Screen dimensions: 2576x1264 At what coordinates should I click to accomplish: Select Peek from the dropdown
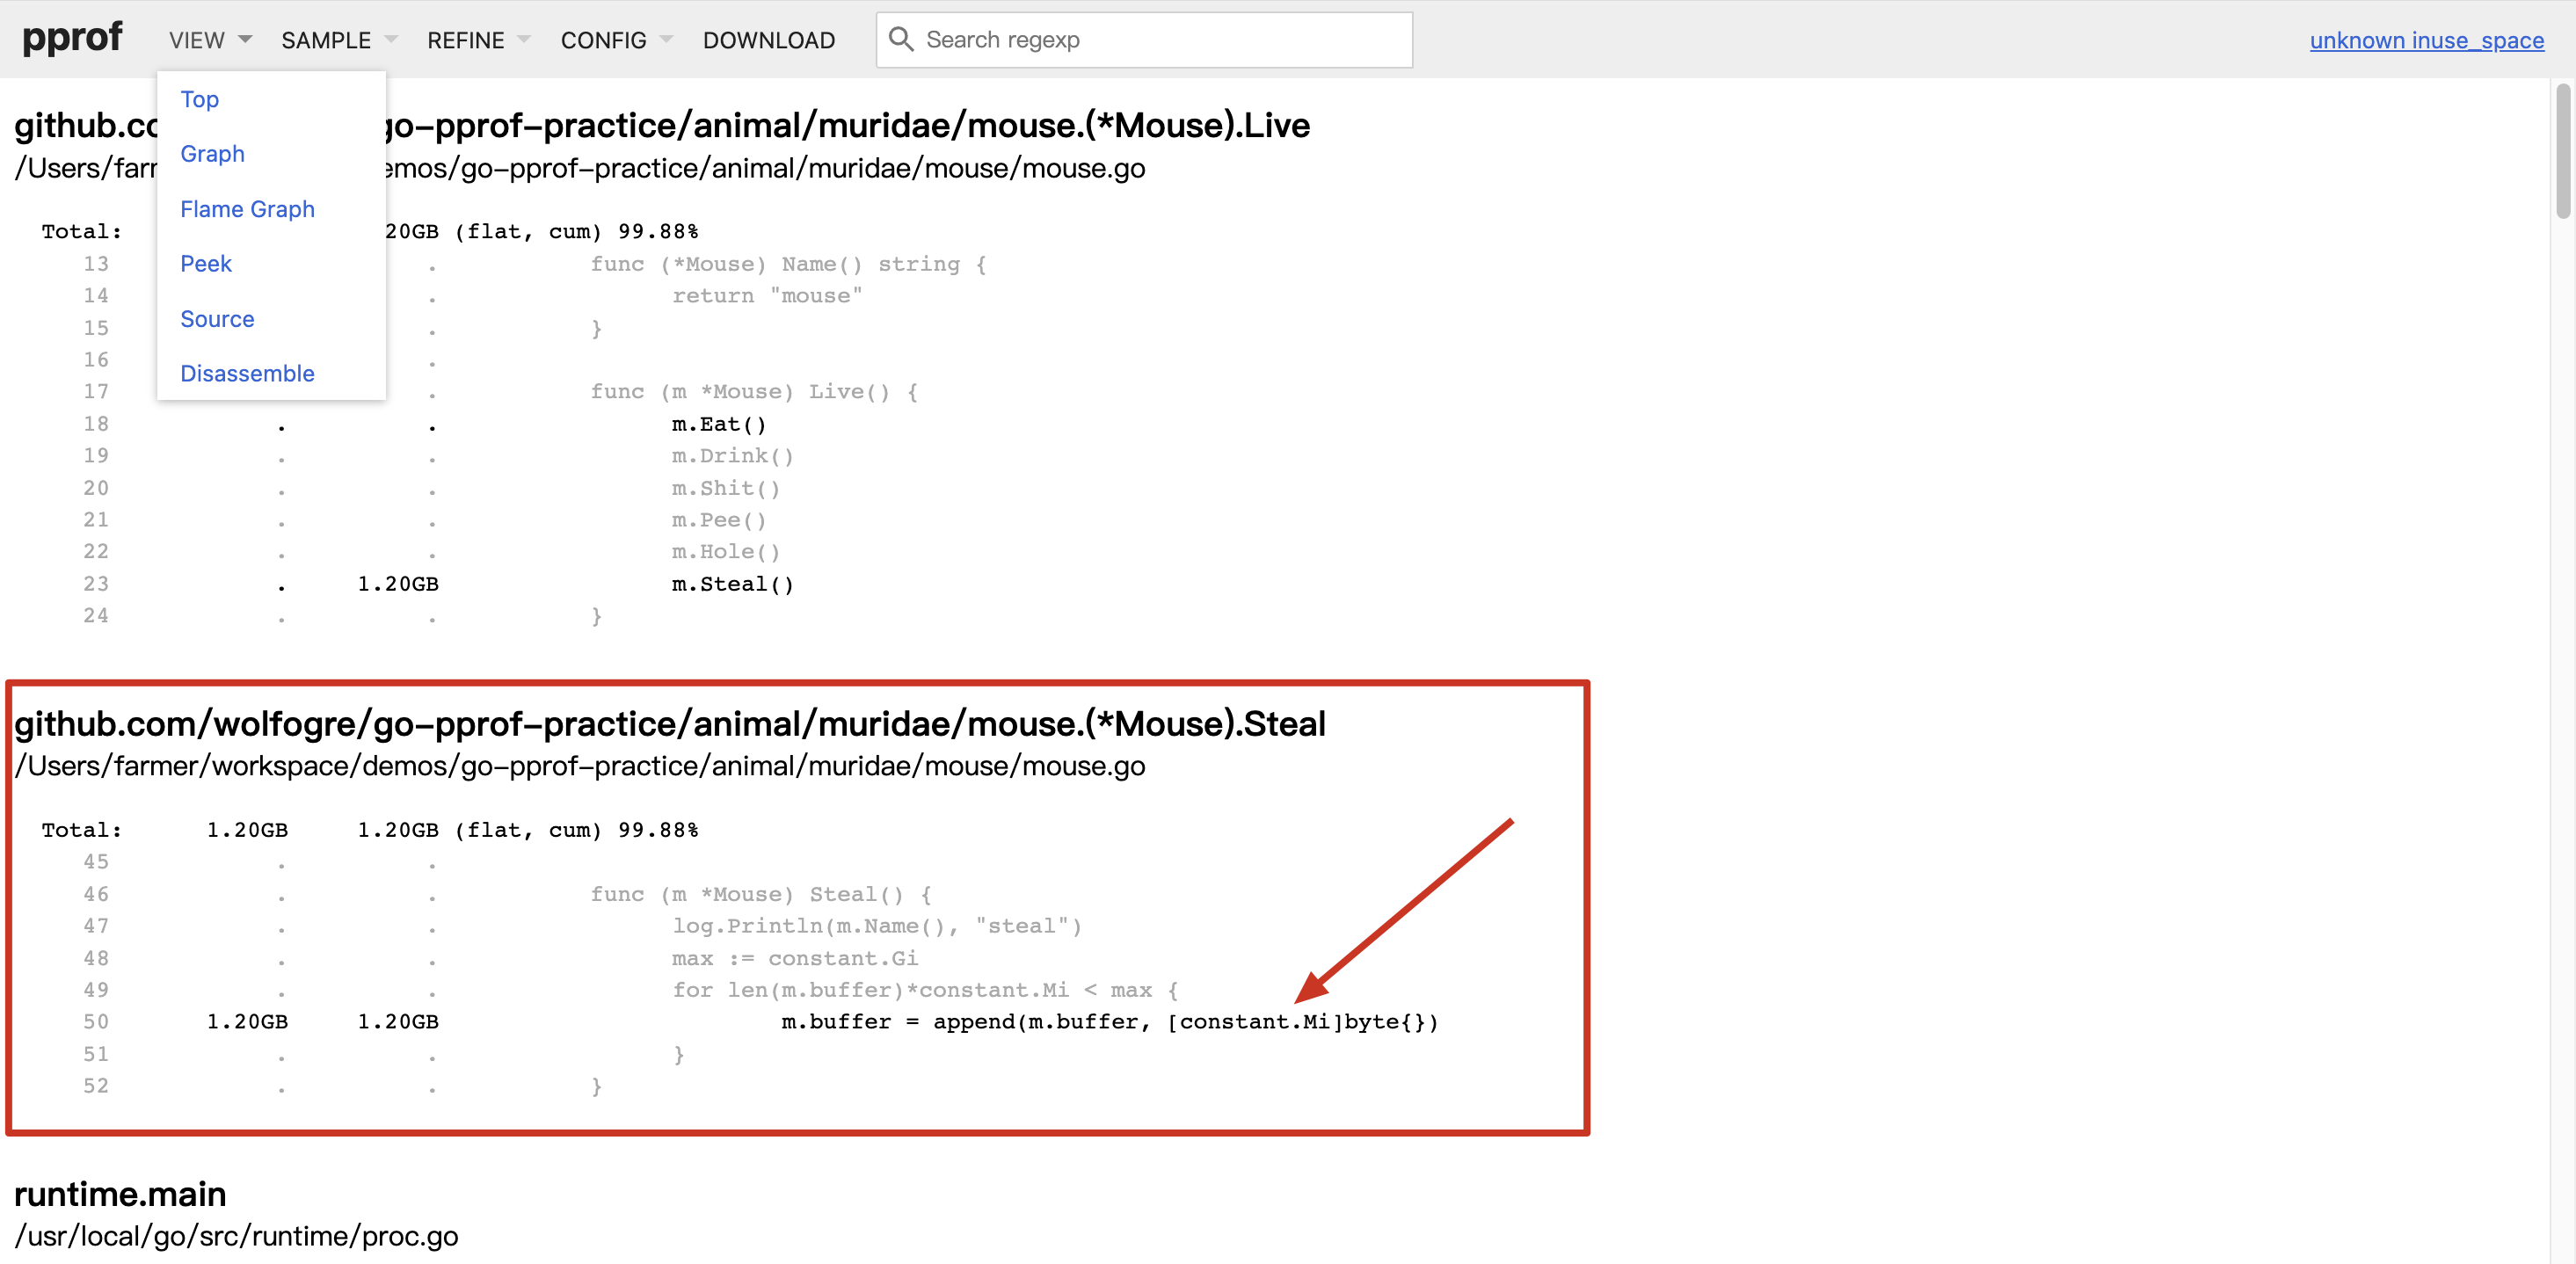pyautogui.click(x=206, y=264)
